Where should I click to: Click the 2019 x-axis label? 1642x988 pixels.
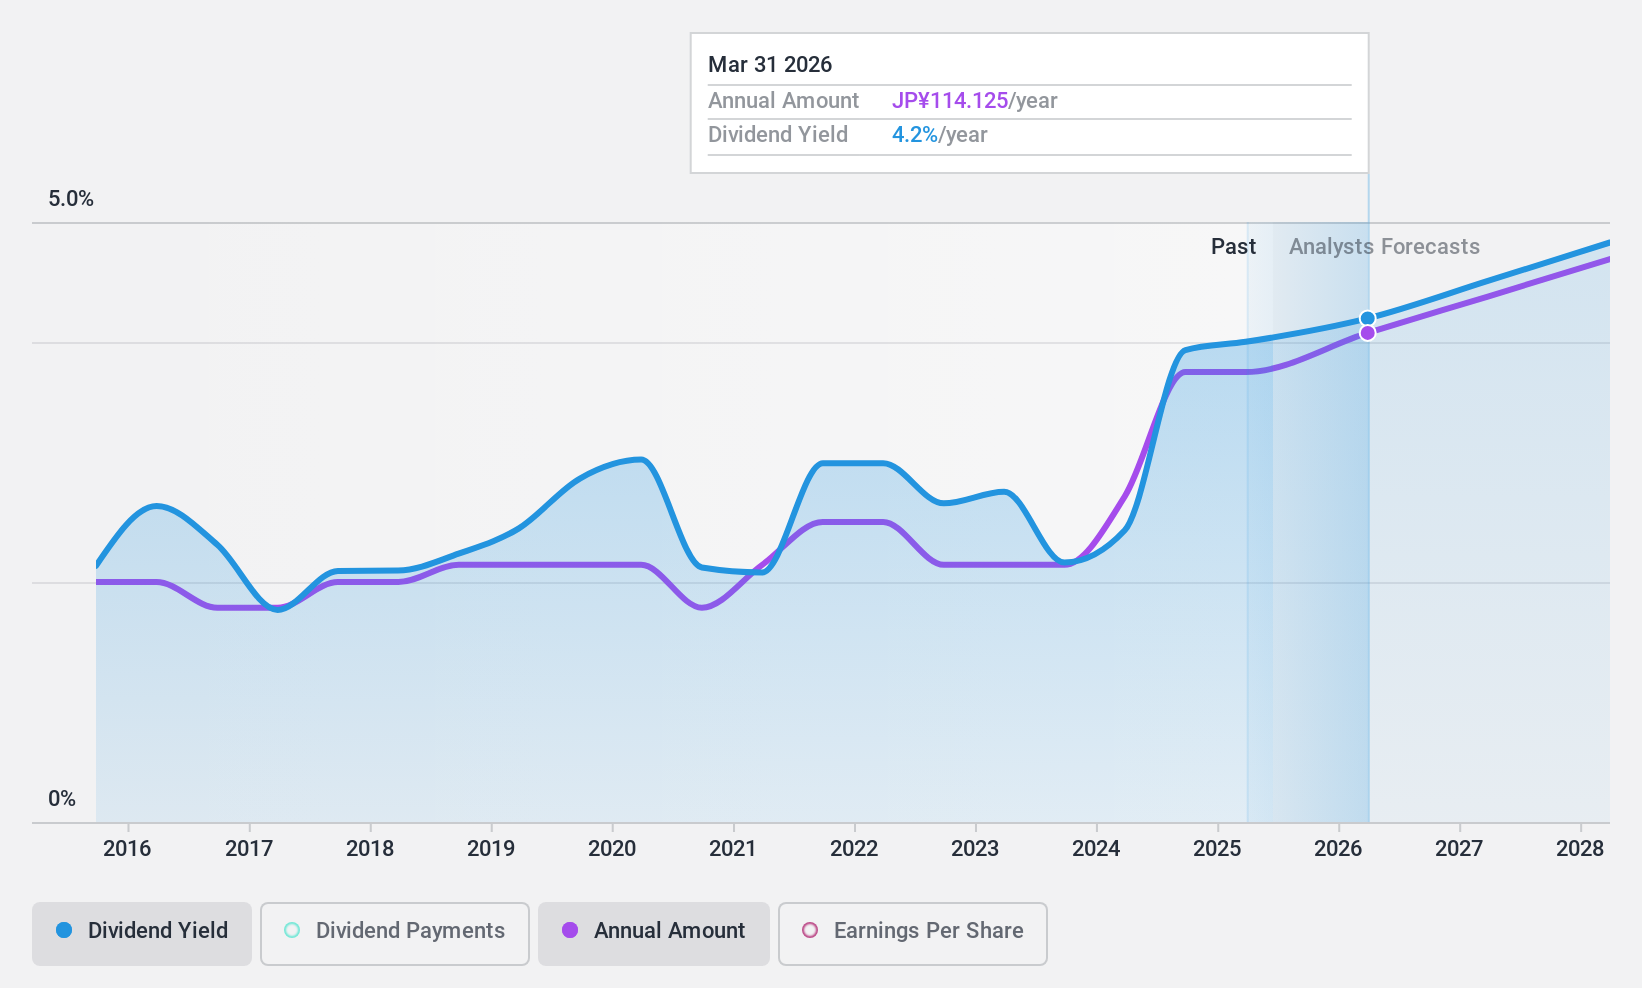tap(491, 849)
